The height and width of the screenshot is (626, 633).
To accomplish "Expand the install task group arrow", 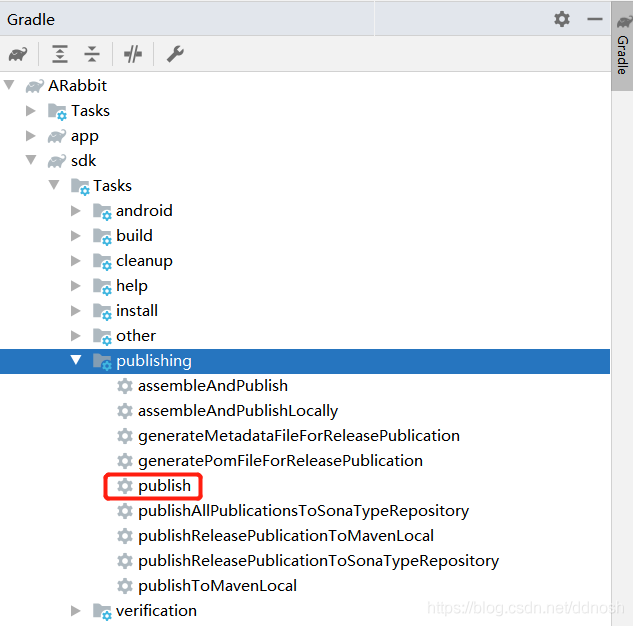I will 75,311.
